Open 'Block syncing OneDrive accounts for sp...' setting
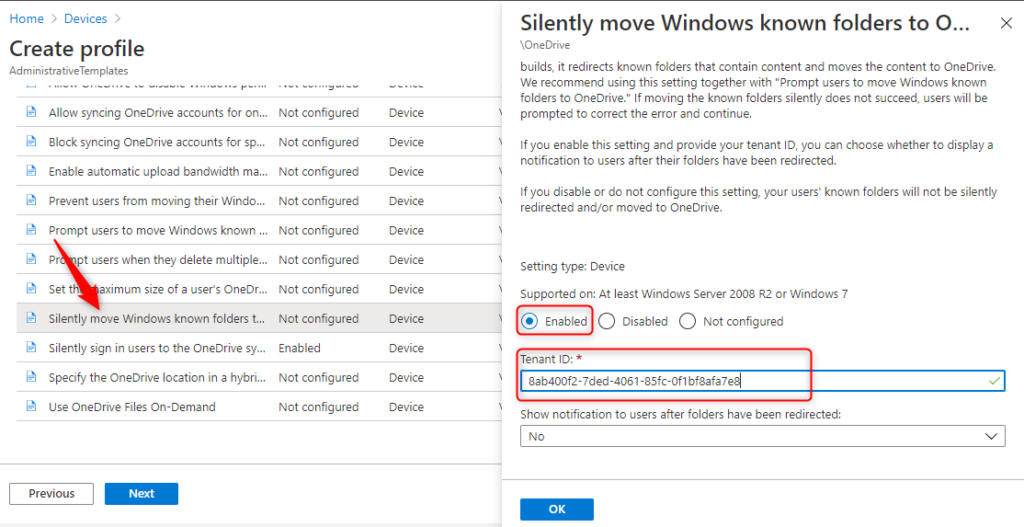1024x527 pixels. pos(156,142)
